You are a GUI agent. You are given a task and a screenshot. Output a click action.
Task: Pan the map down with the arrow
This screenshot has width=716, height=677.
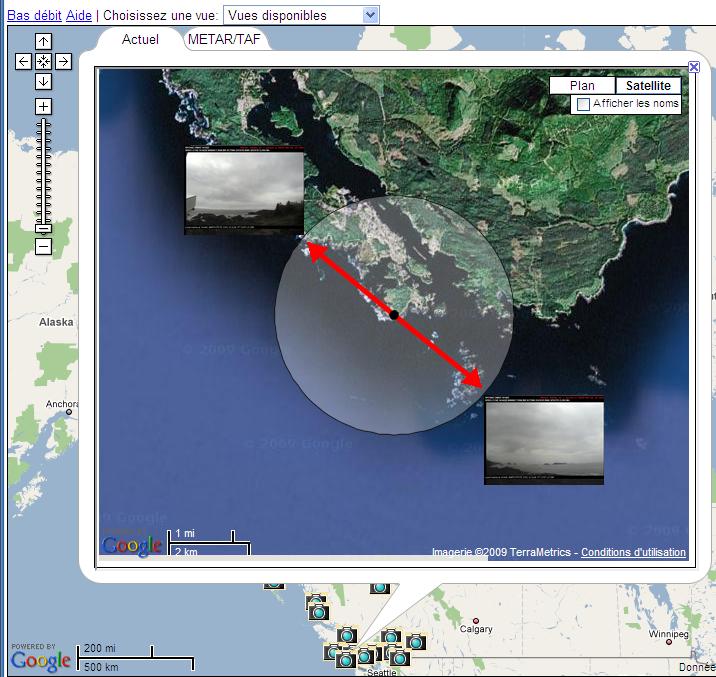click(43, 81)
